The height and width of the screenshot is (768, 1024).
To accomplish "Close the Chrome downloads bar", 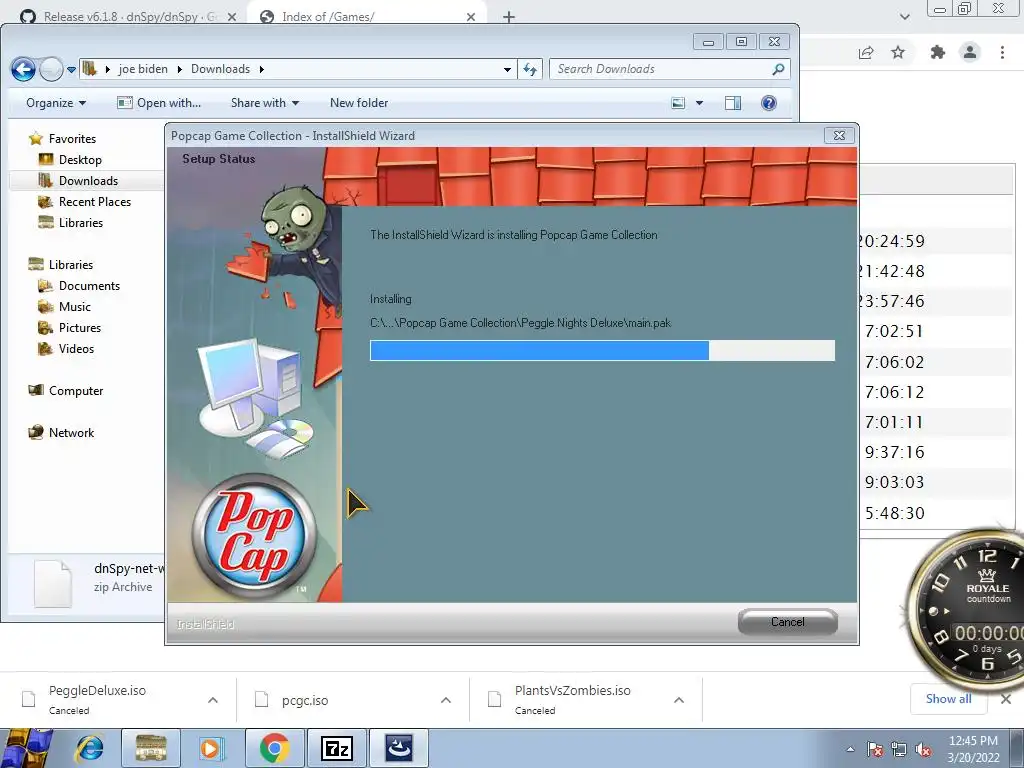I will 1006,699.
